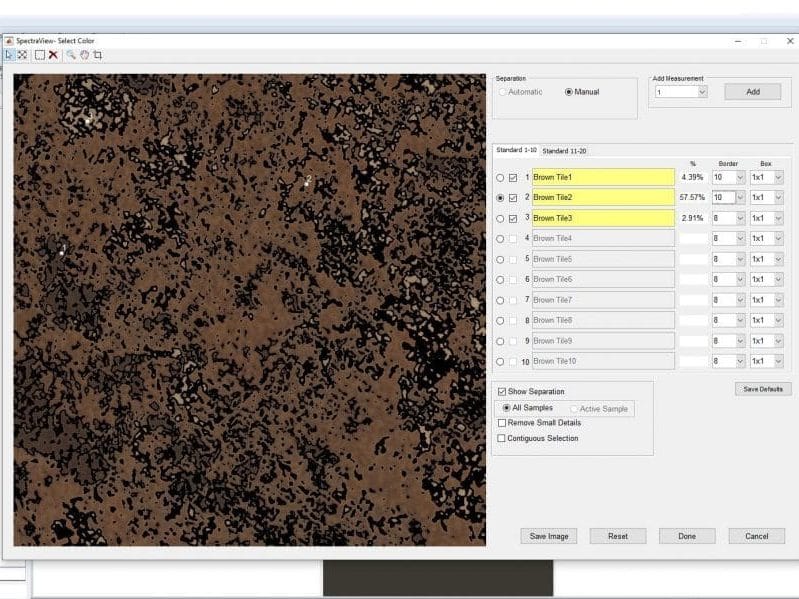The image size is (799, 599).
Task: Enable Remove Small Details option
Action: pyautogui.click(x=502, y=423)
